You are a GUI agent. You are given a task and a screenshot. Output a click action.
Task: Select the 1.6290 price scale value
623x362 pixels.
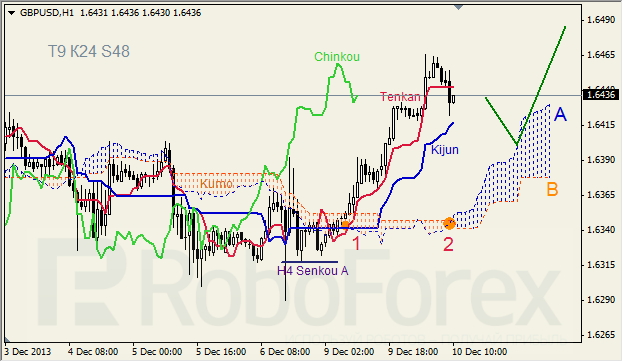coord(601,300)
